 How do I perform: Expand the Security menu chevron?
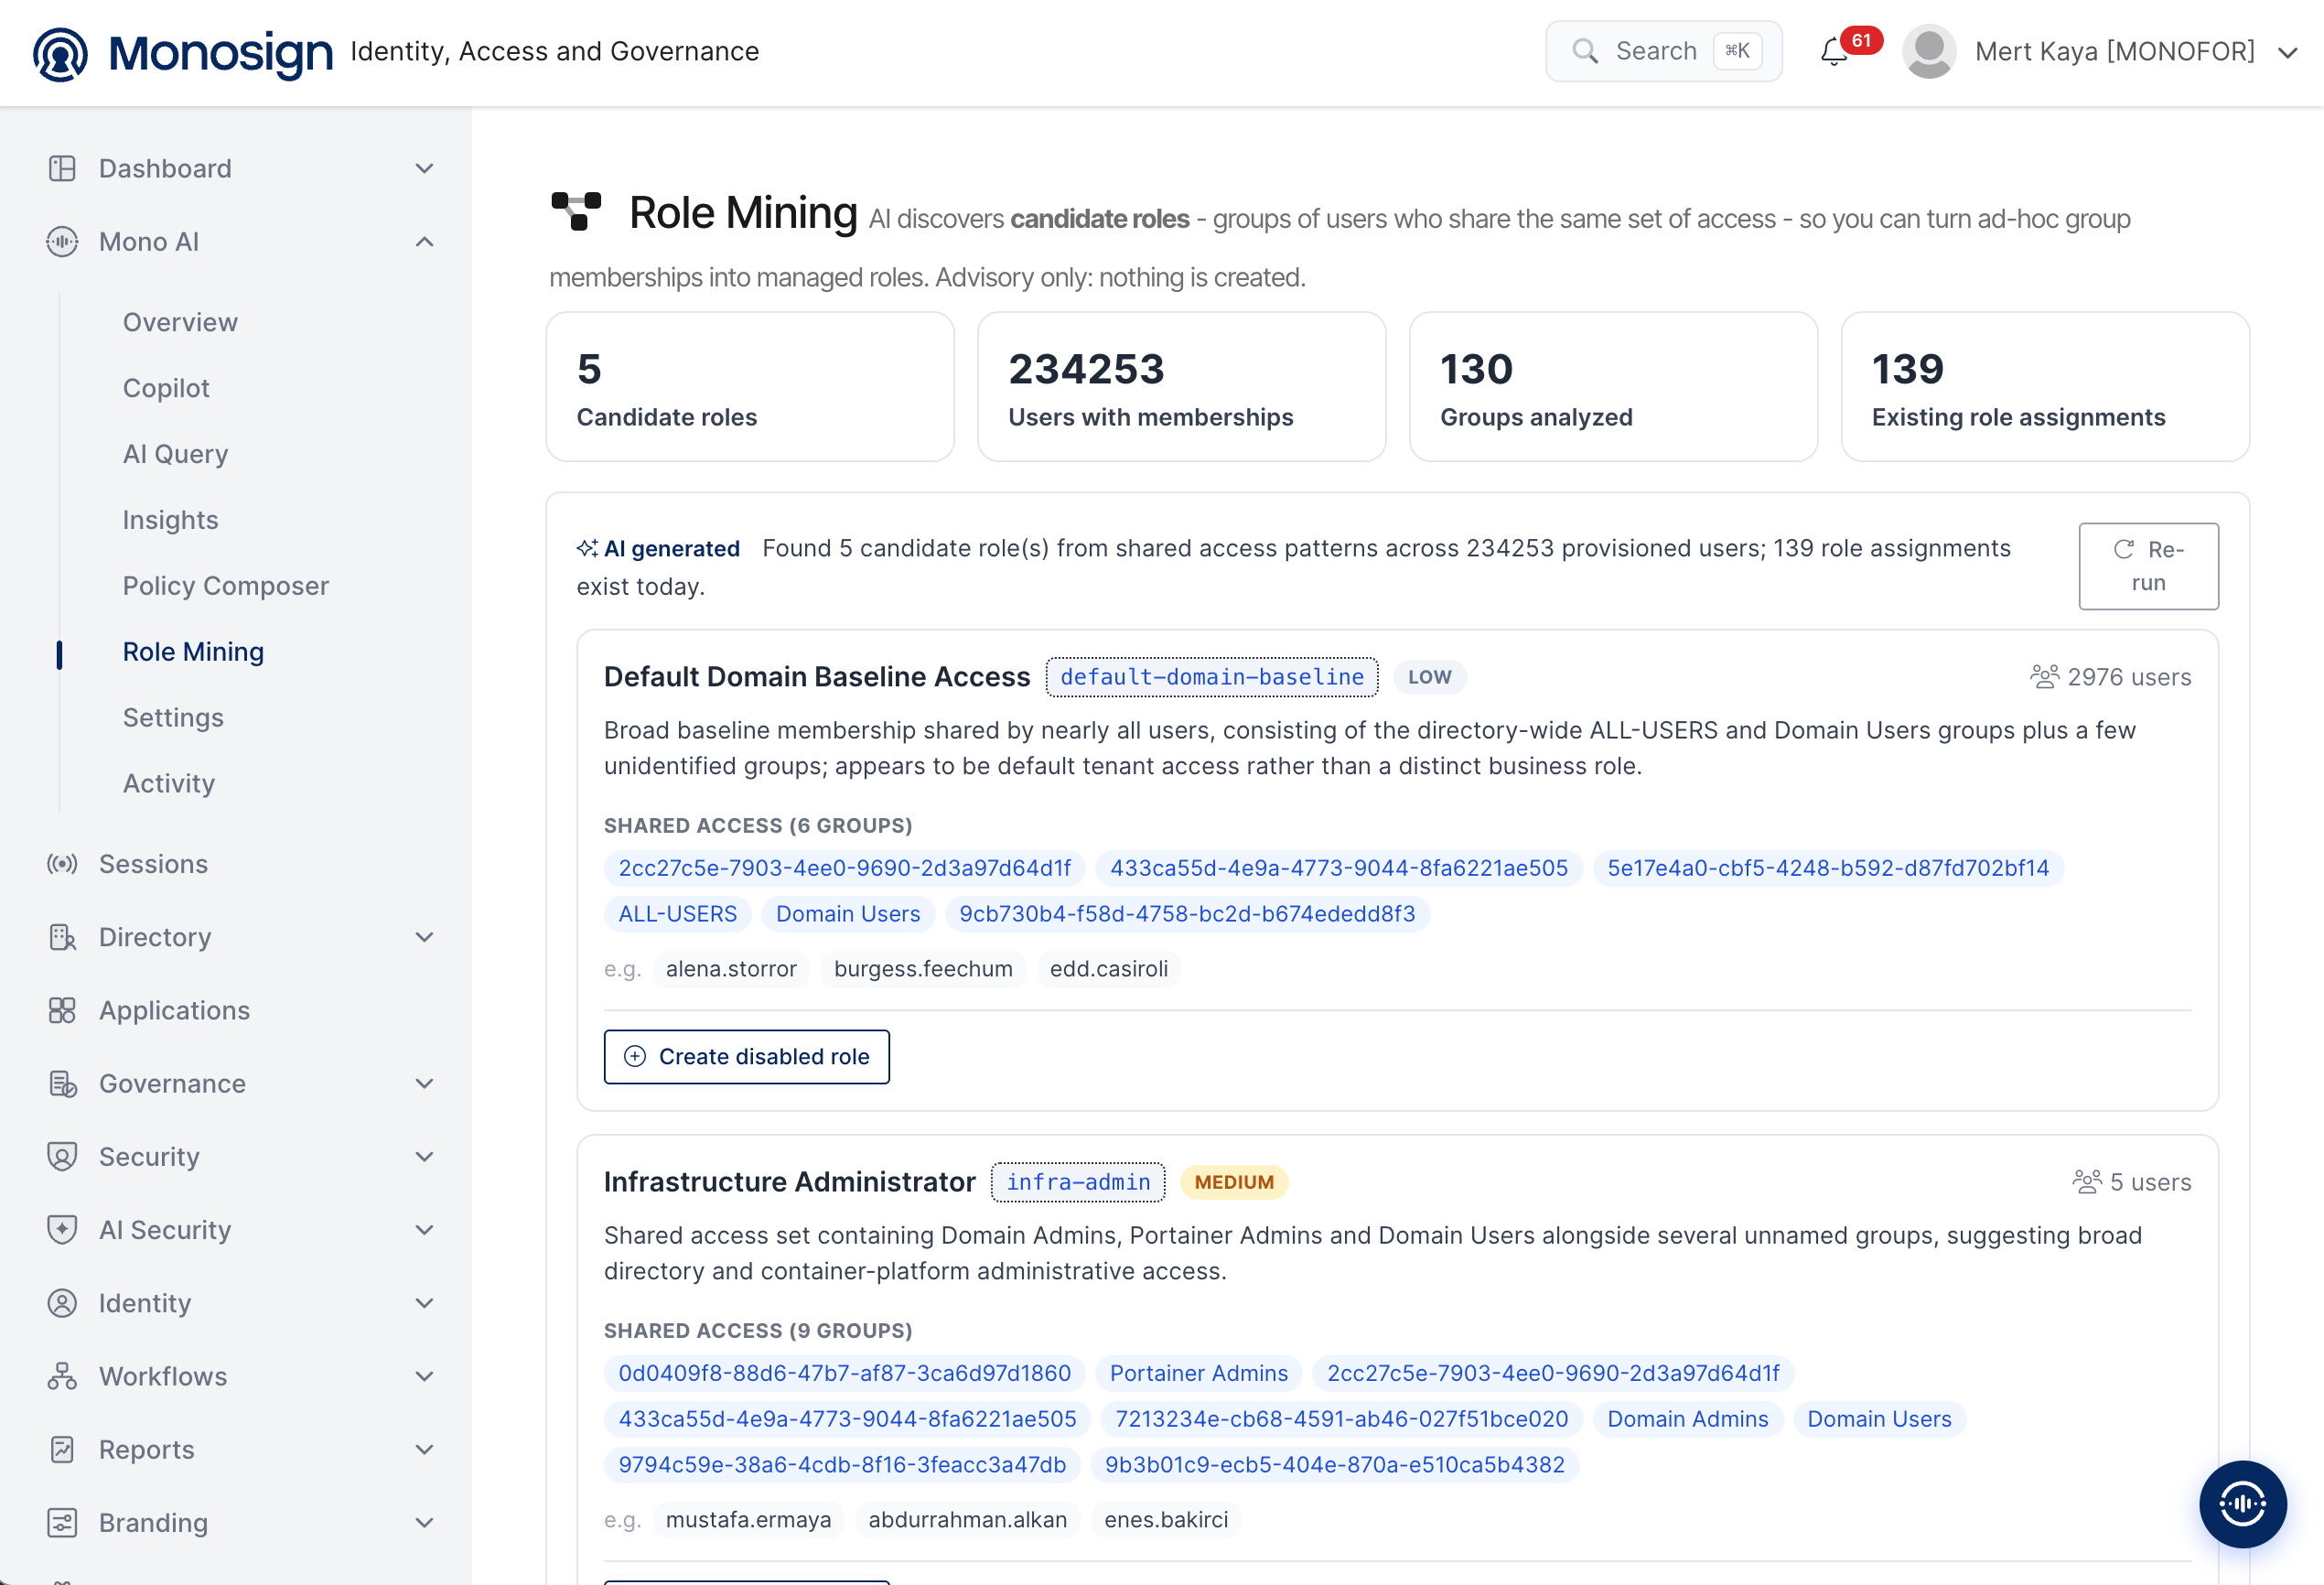(424, 1156)
